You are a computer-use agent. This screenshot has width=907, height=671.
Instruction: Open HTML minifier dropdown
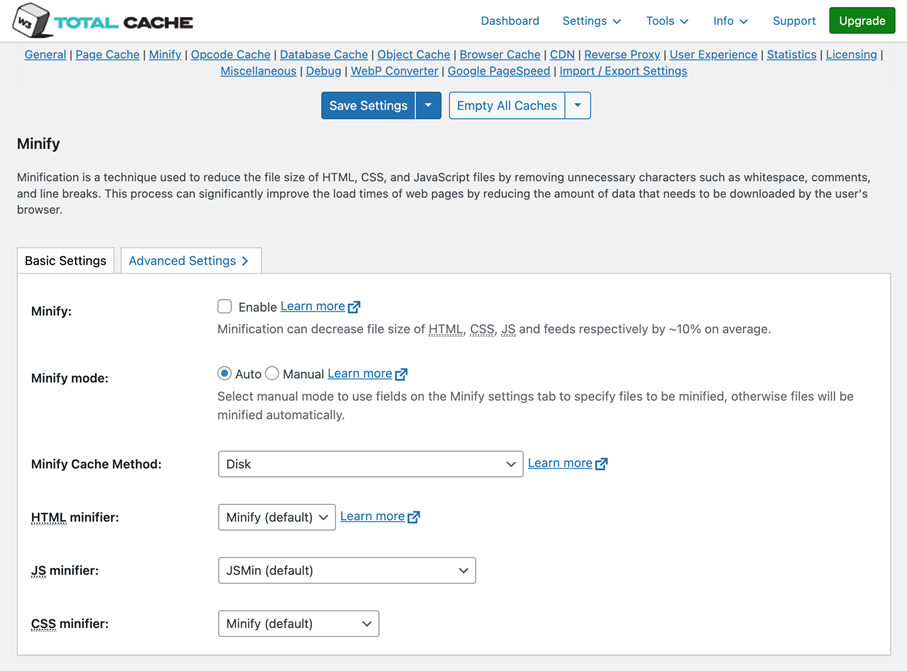276,517
